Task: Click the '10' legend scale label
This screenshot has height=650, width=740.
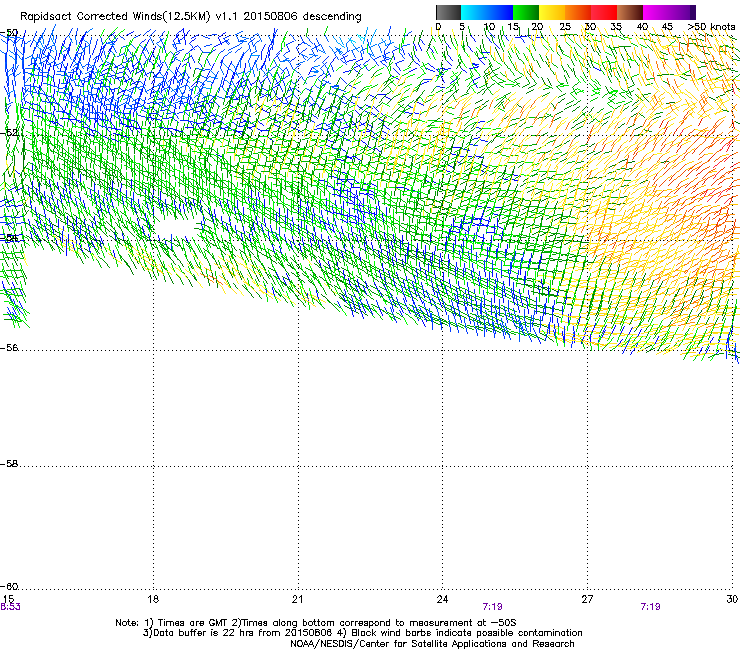Action: [489, 26]
